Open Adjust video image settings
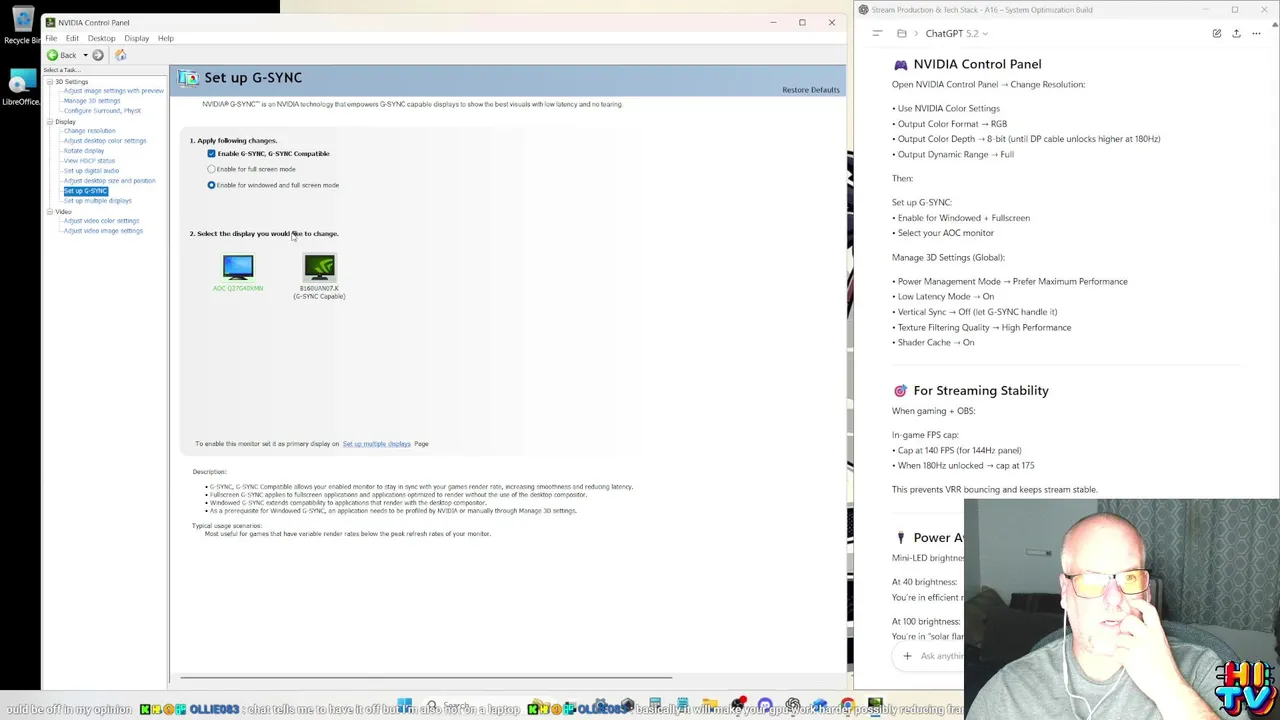Viewport: 1280px width, 720px height. pos(103,231)
